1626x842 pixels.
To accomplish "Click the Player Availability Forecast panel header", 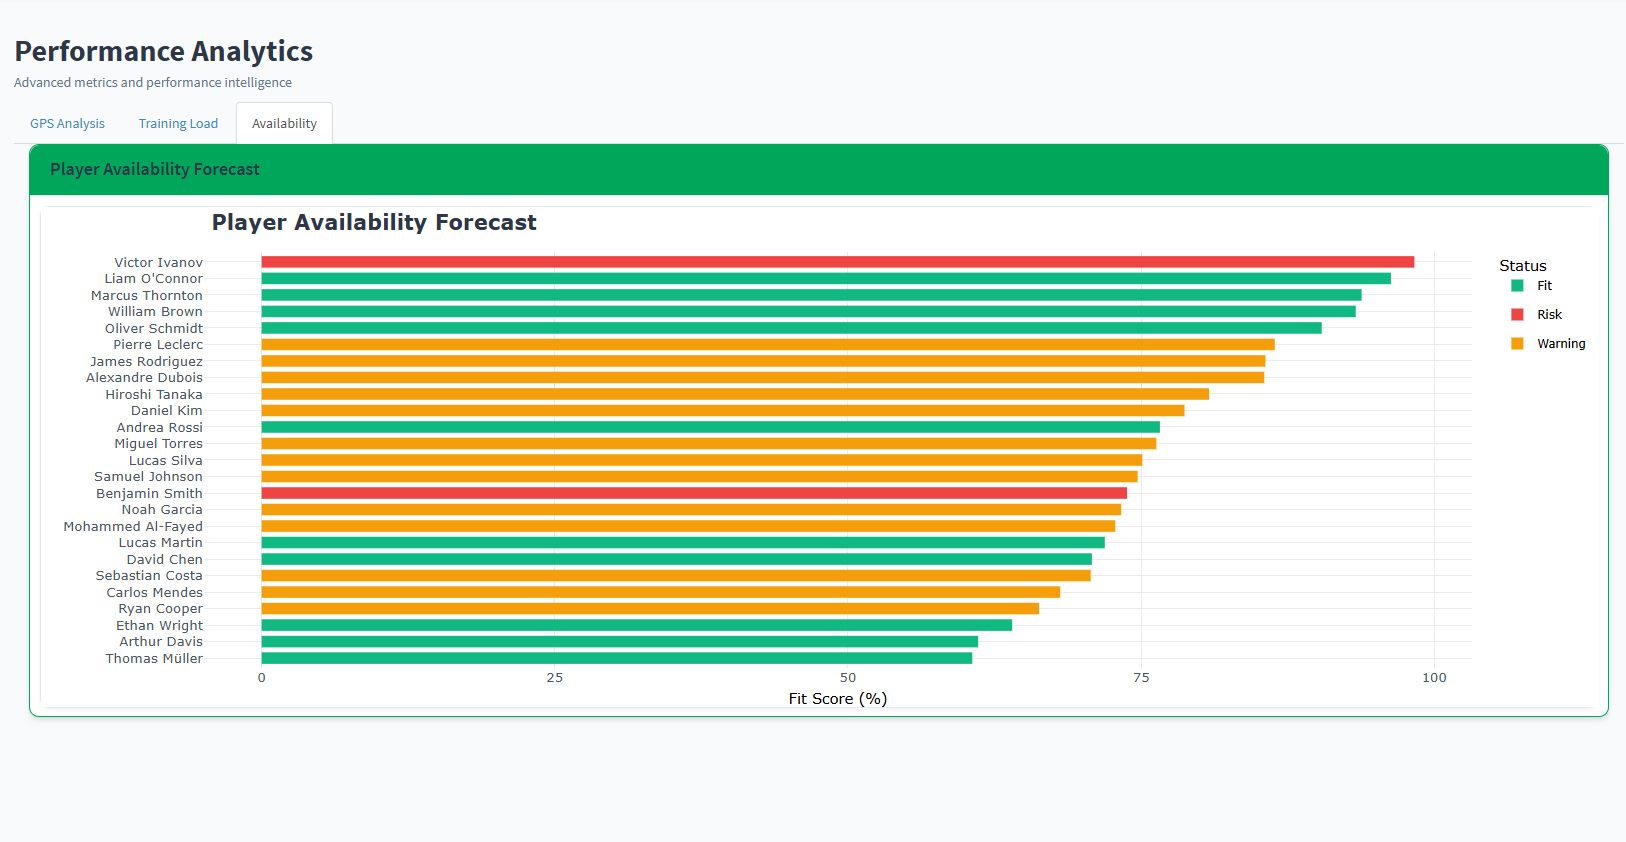I will 155,170.
